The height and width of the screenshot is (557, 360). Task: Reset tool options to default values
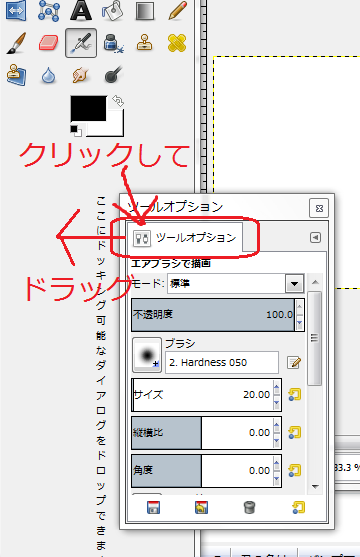pos(299,507)
